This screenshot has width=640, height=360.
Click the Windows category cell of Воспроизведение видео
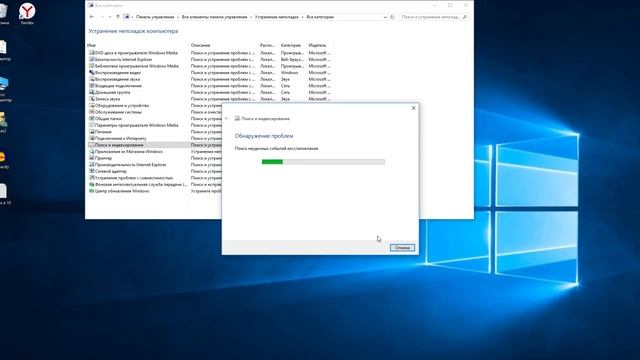pos(289,73)
